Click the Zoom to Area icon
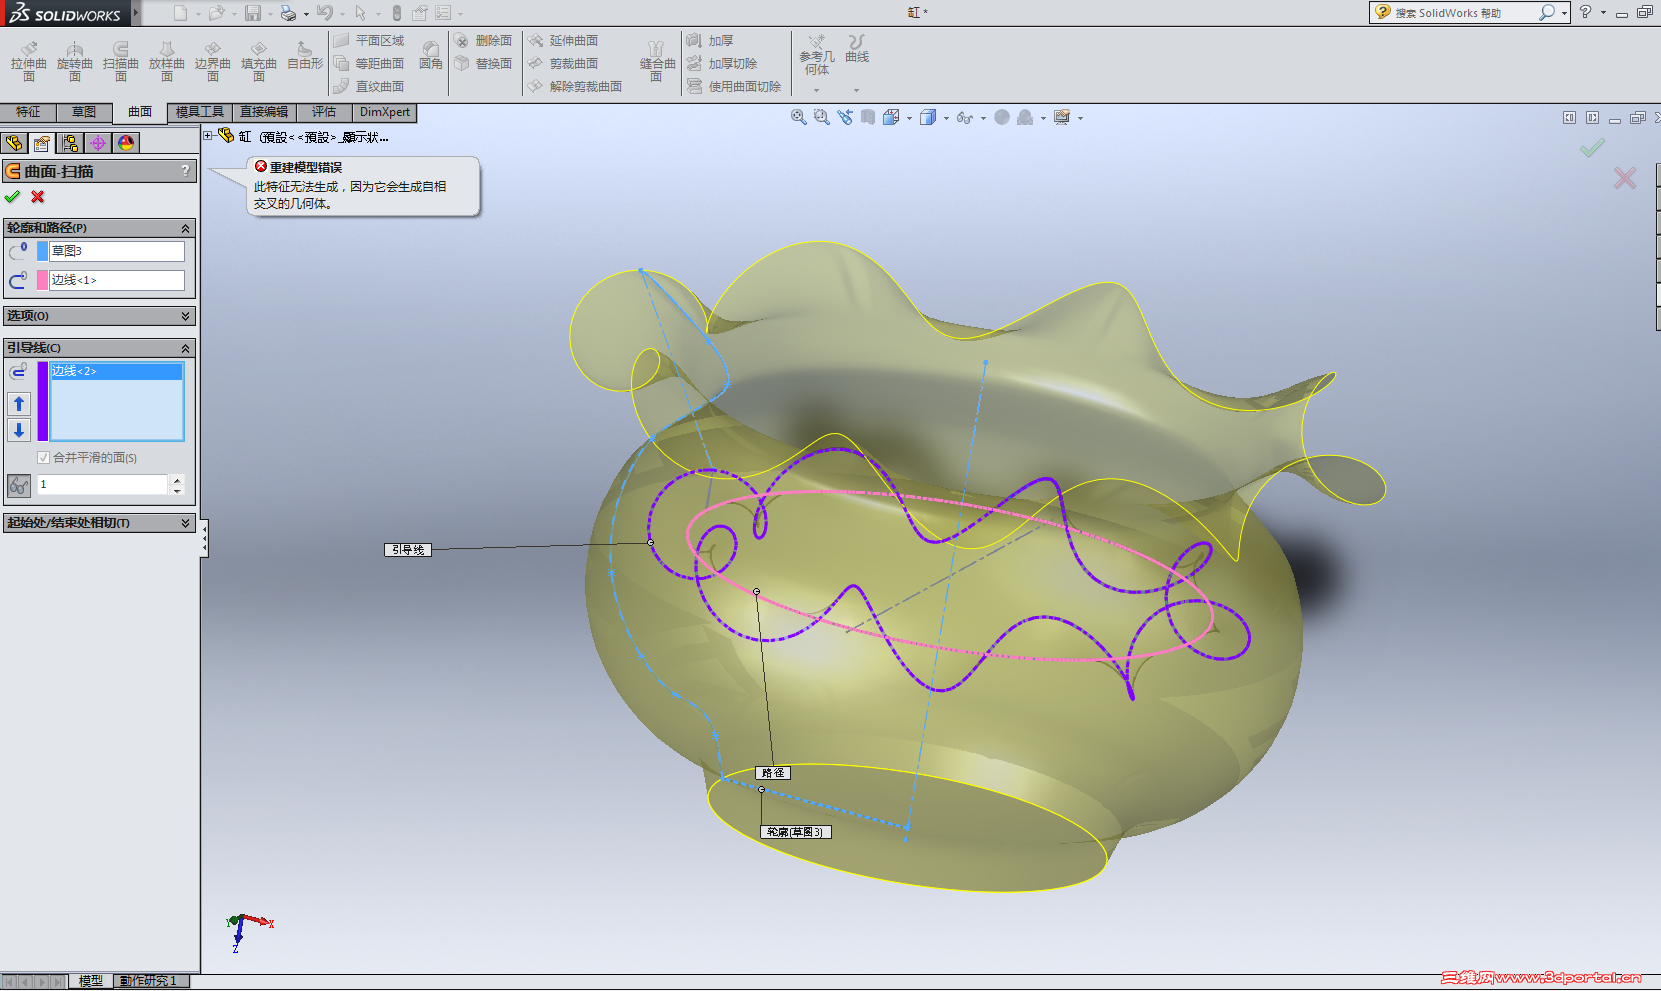 coord(822,117)
